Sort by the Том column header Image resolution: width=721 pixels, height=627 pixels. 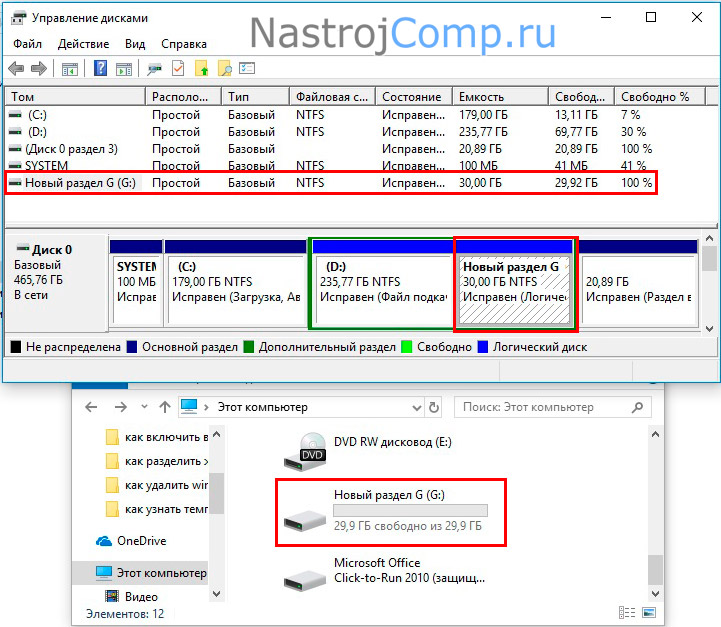(75, 97)
